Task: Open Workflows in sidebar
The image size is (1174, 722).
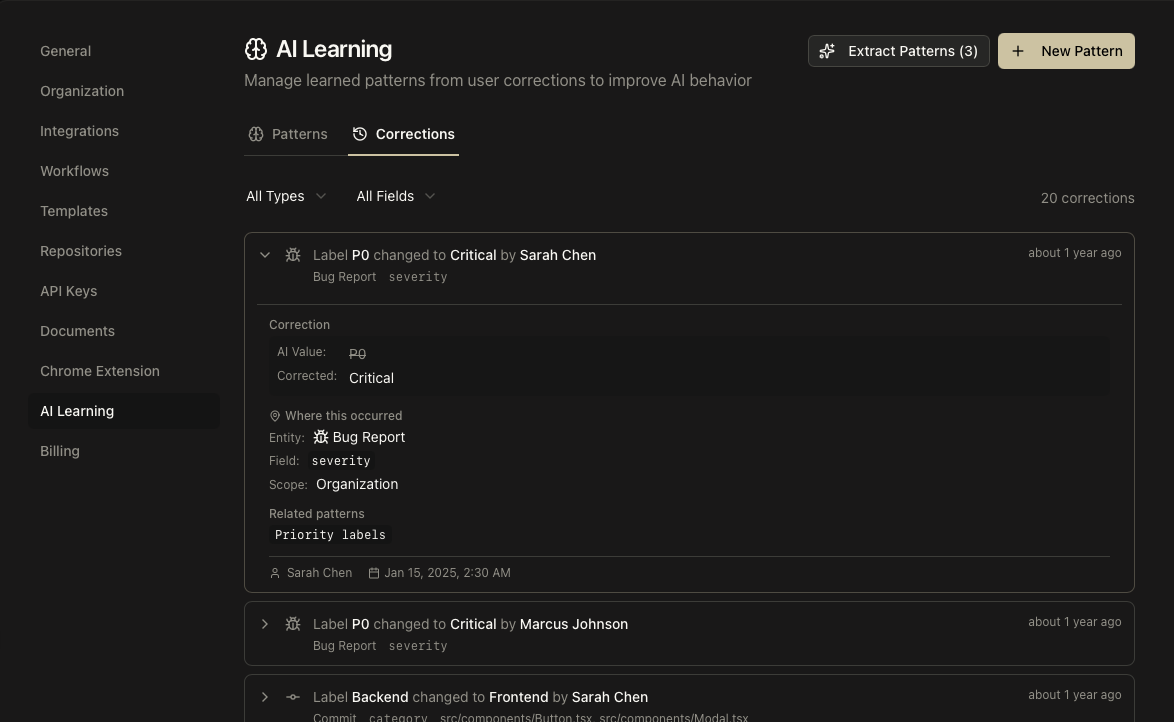Action: (74, 172)
